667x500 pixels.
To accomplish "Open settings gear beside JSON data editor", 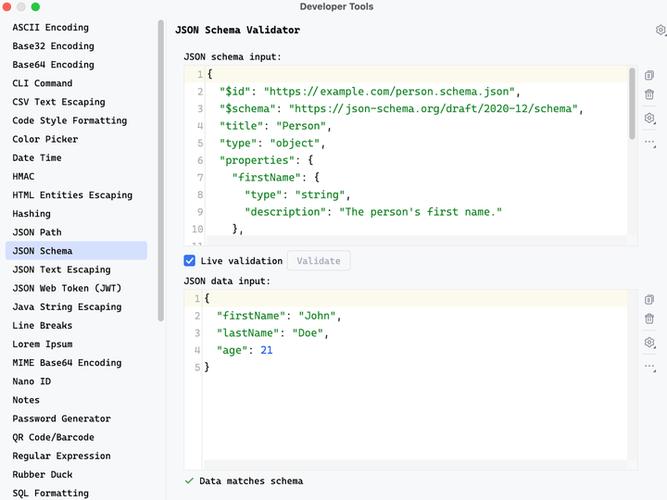I will [649, 342].
